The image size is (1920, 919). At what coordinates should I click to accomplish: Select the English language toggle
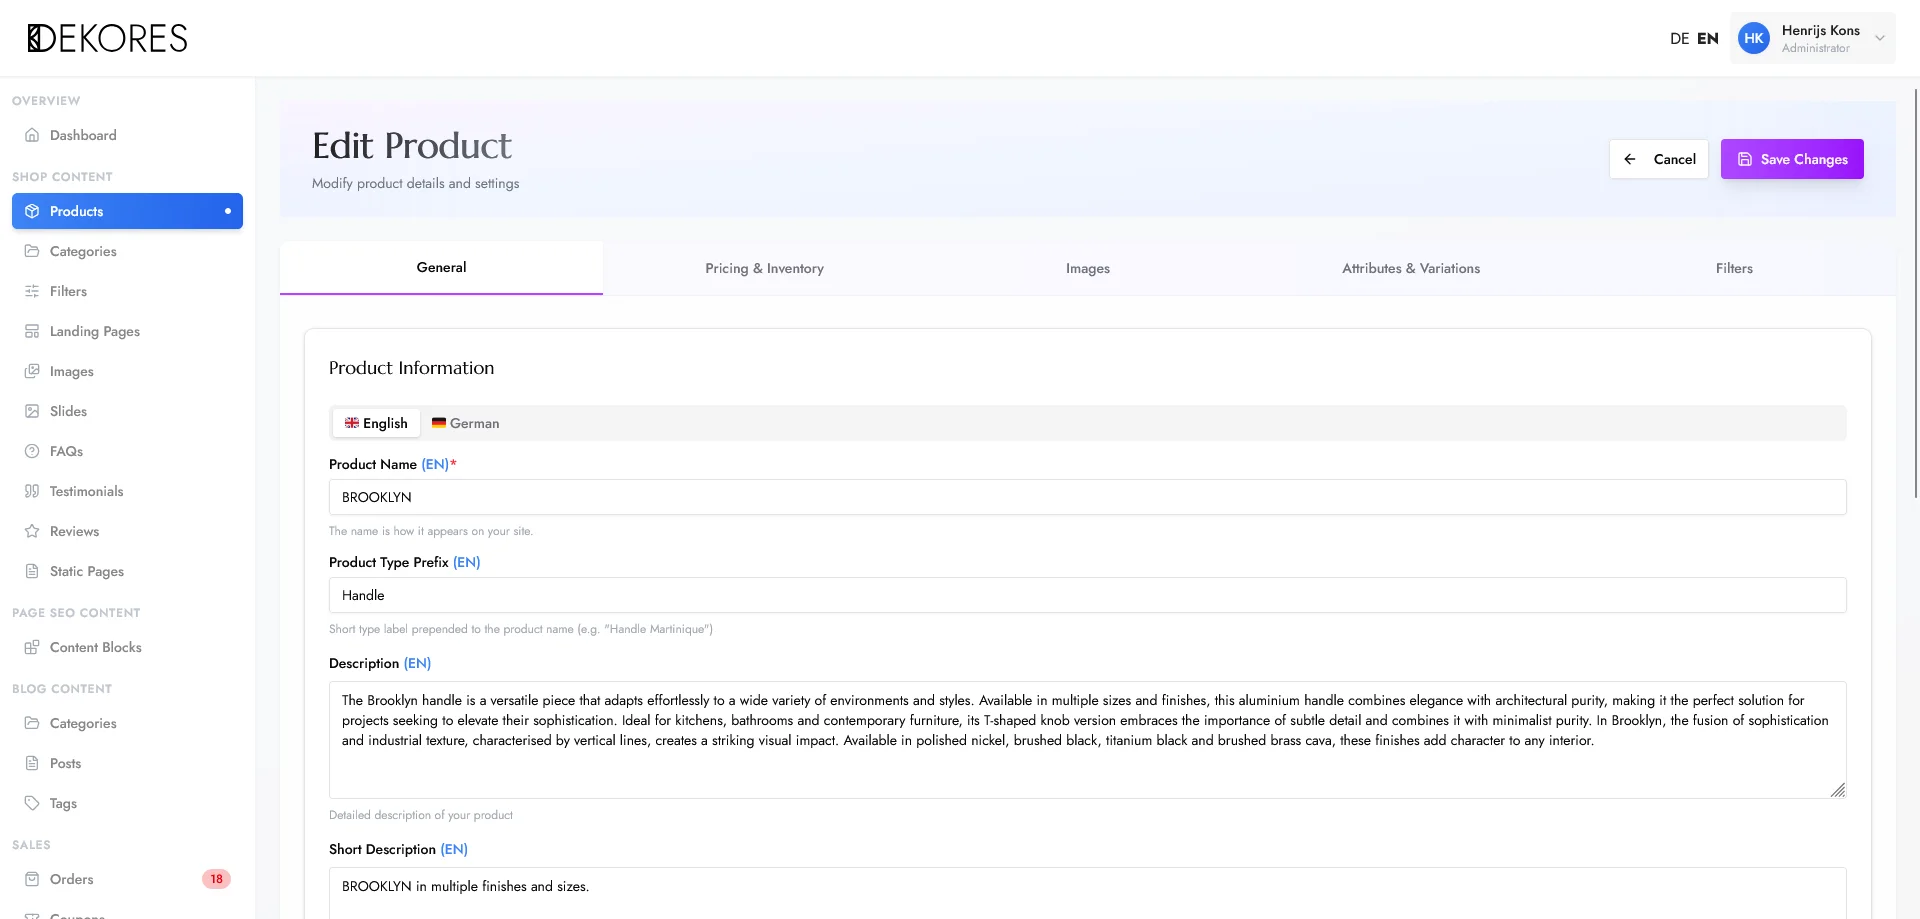(x=376, y=423)
